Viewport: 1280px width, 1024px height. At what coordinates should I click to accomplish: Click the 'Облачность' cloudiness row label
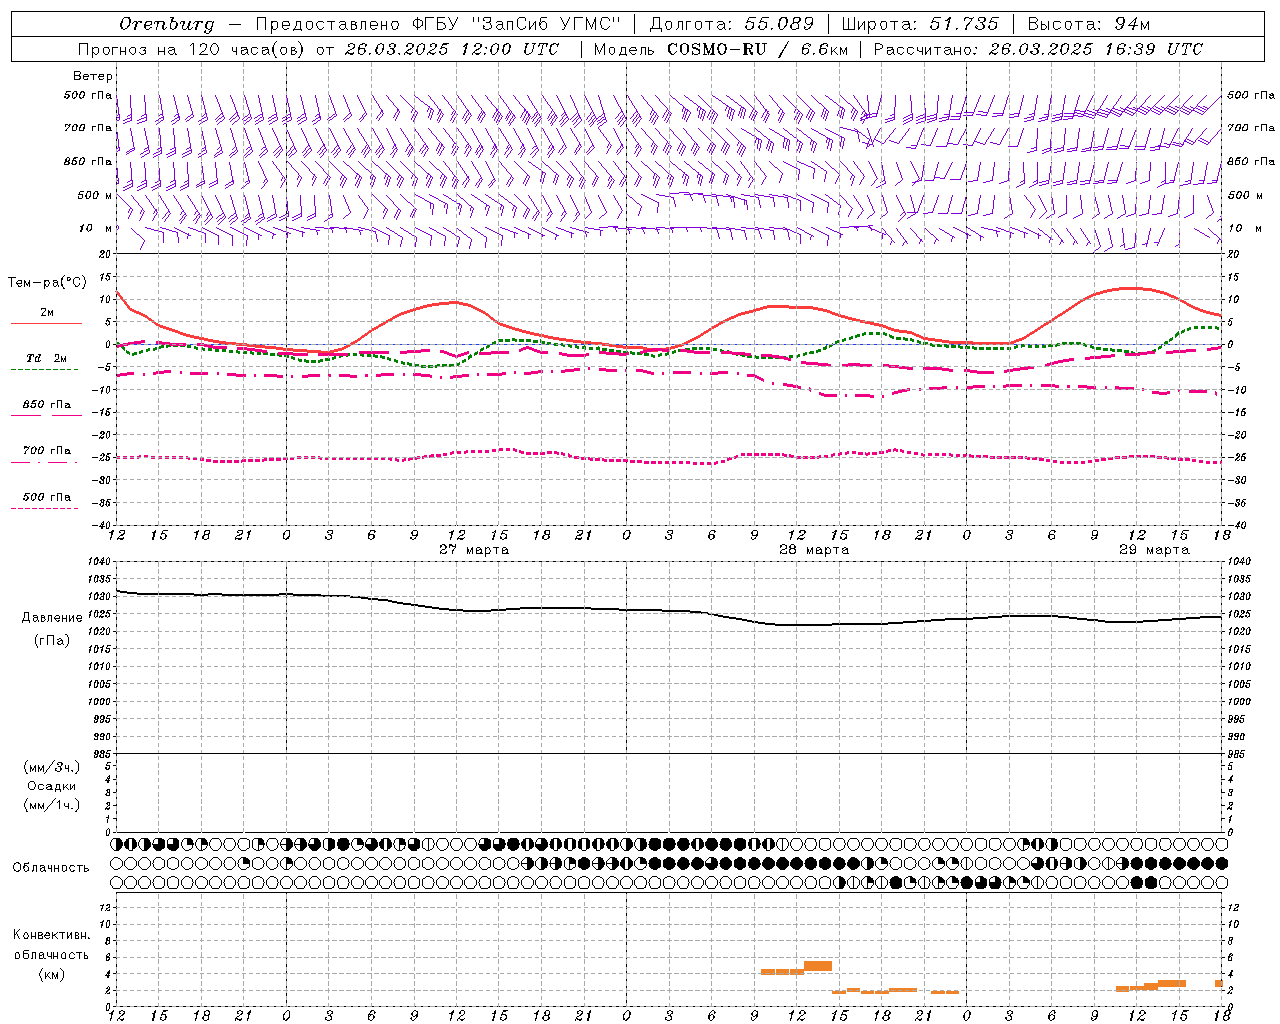[x=51, y=868]
